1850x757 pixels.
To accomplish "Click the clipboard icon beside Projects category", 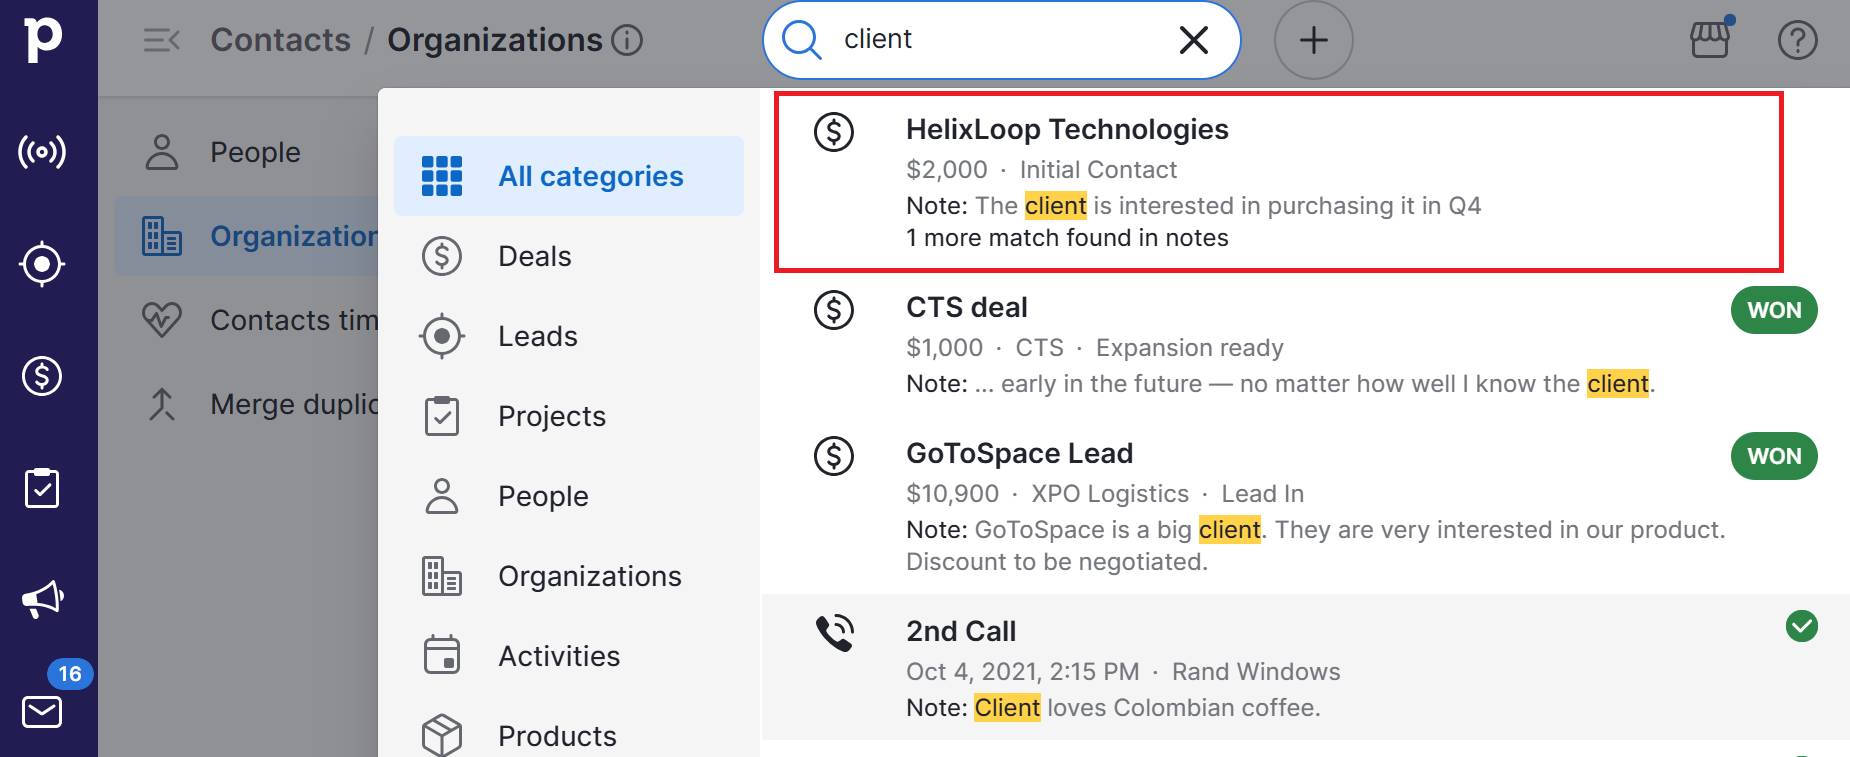I will (442, 416).
